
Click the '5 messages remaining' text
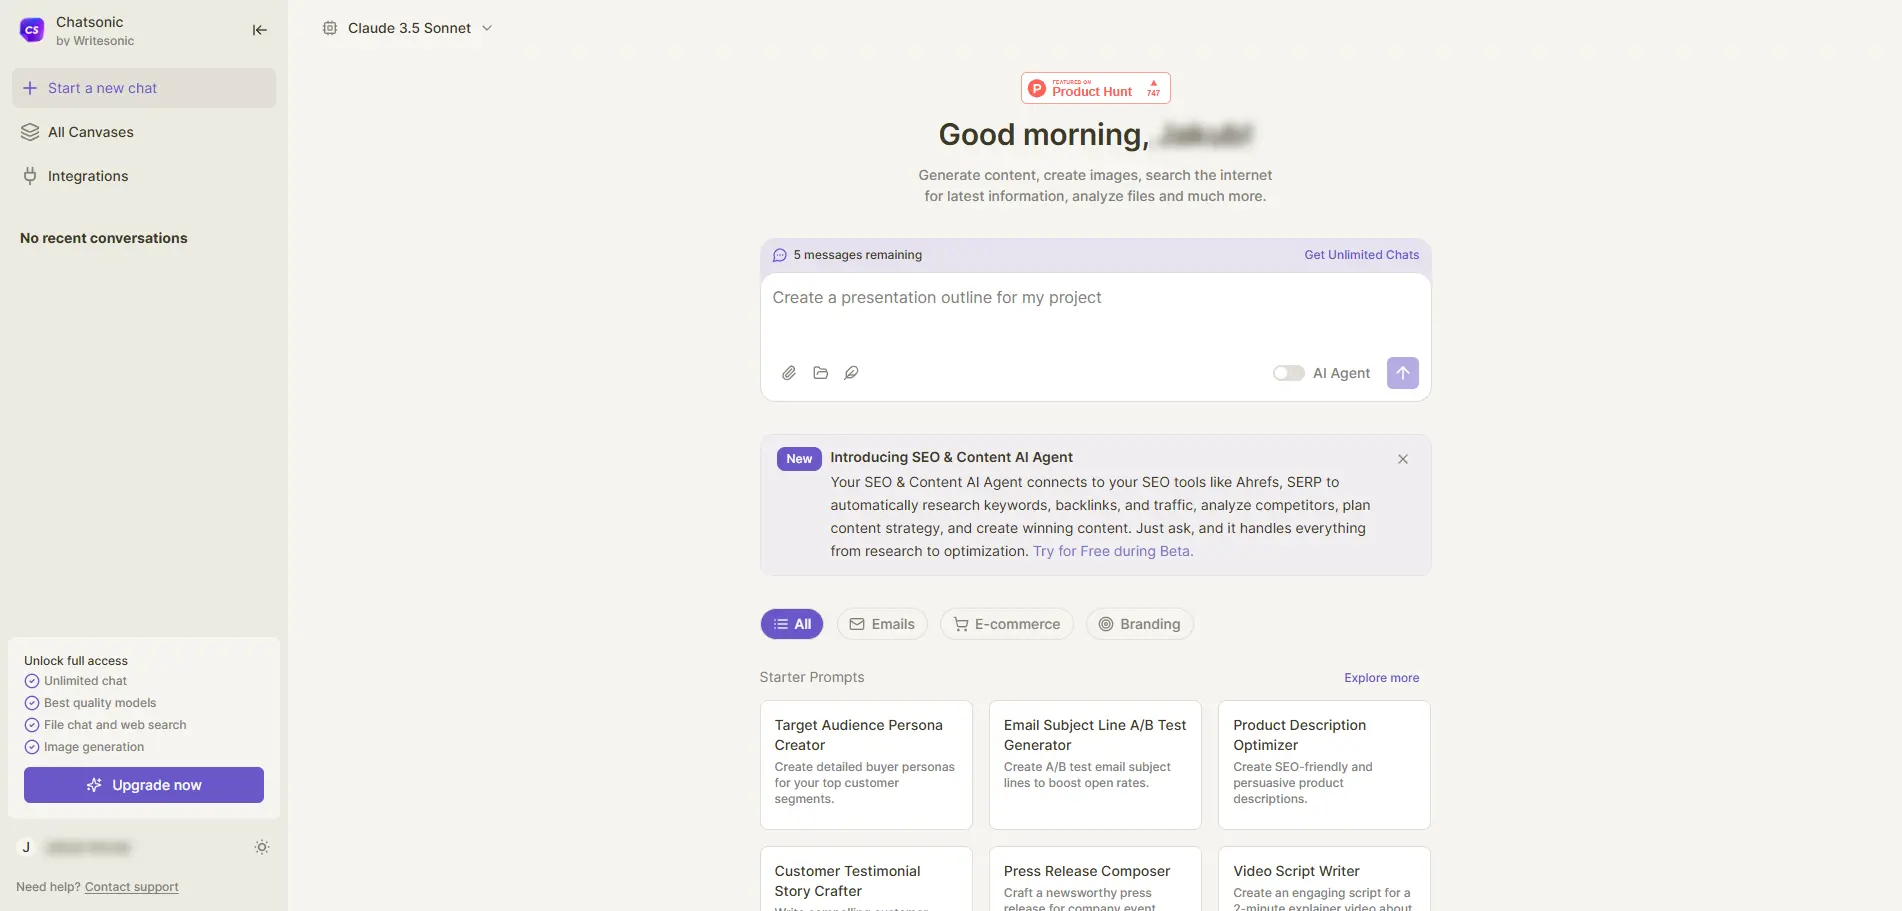pyautogui.click(x=858, y=255)
